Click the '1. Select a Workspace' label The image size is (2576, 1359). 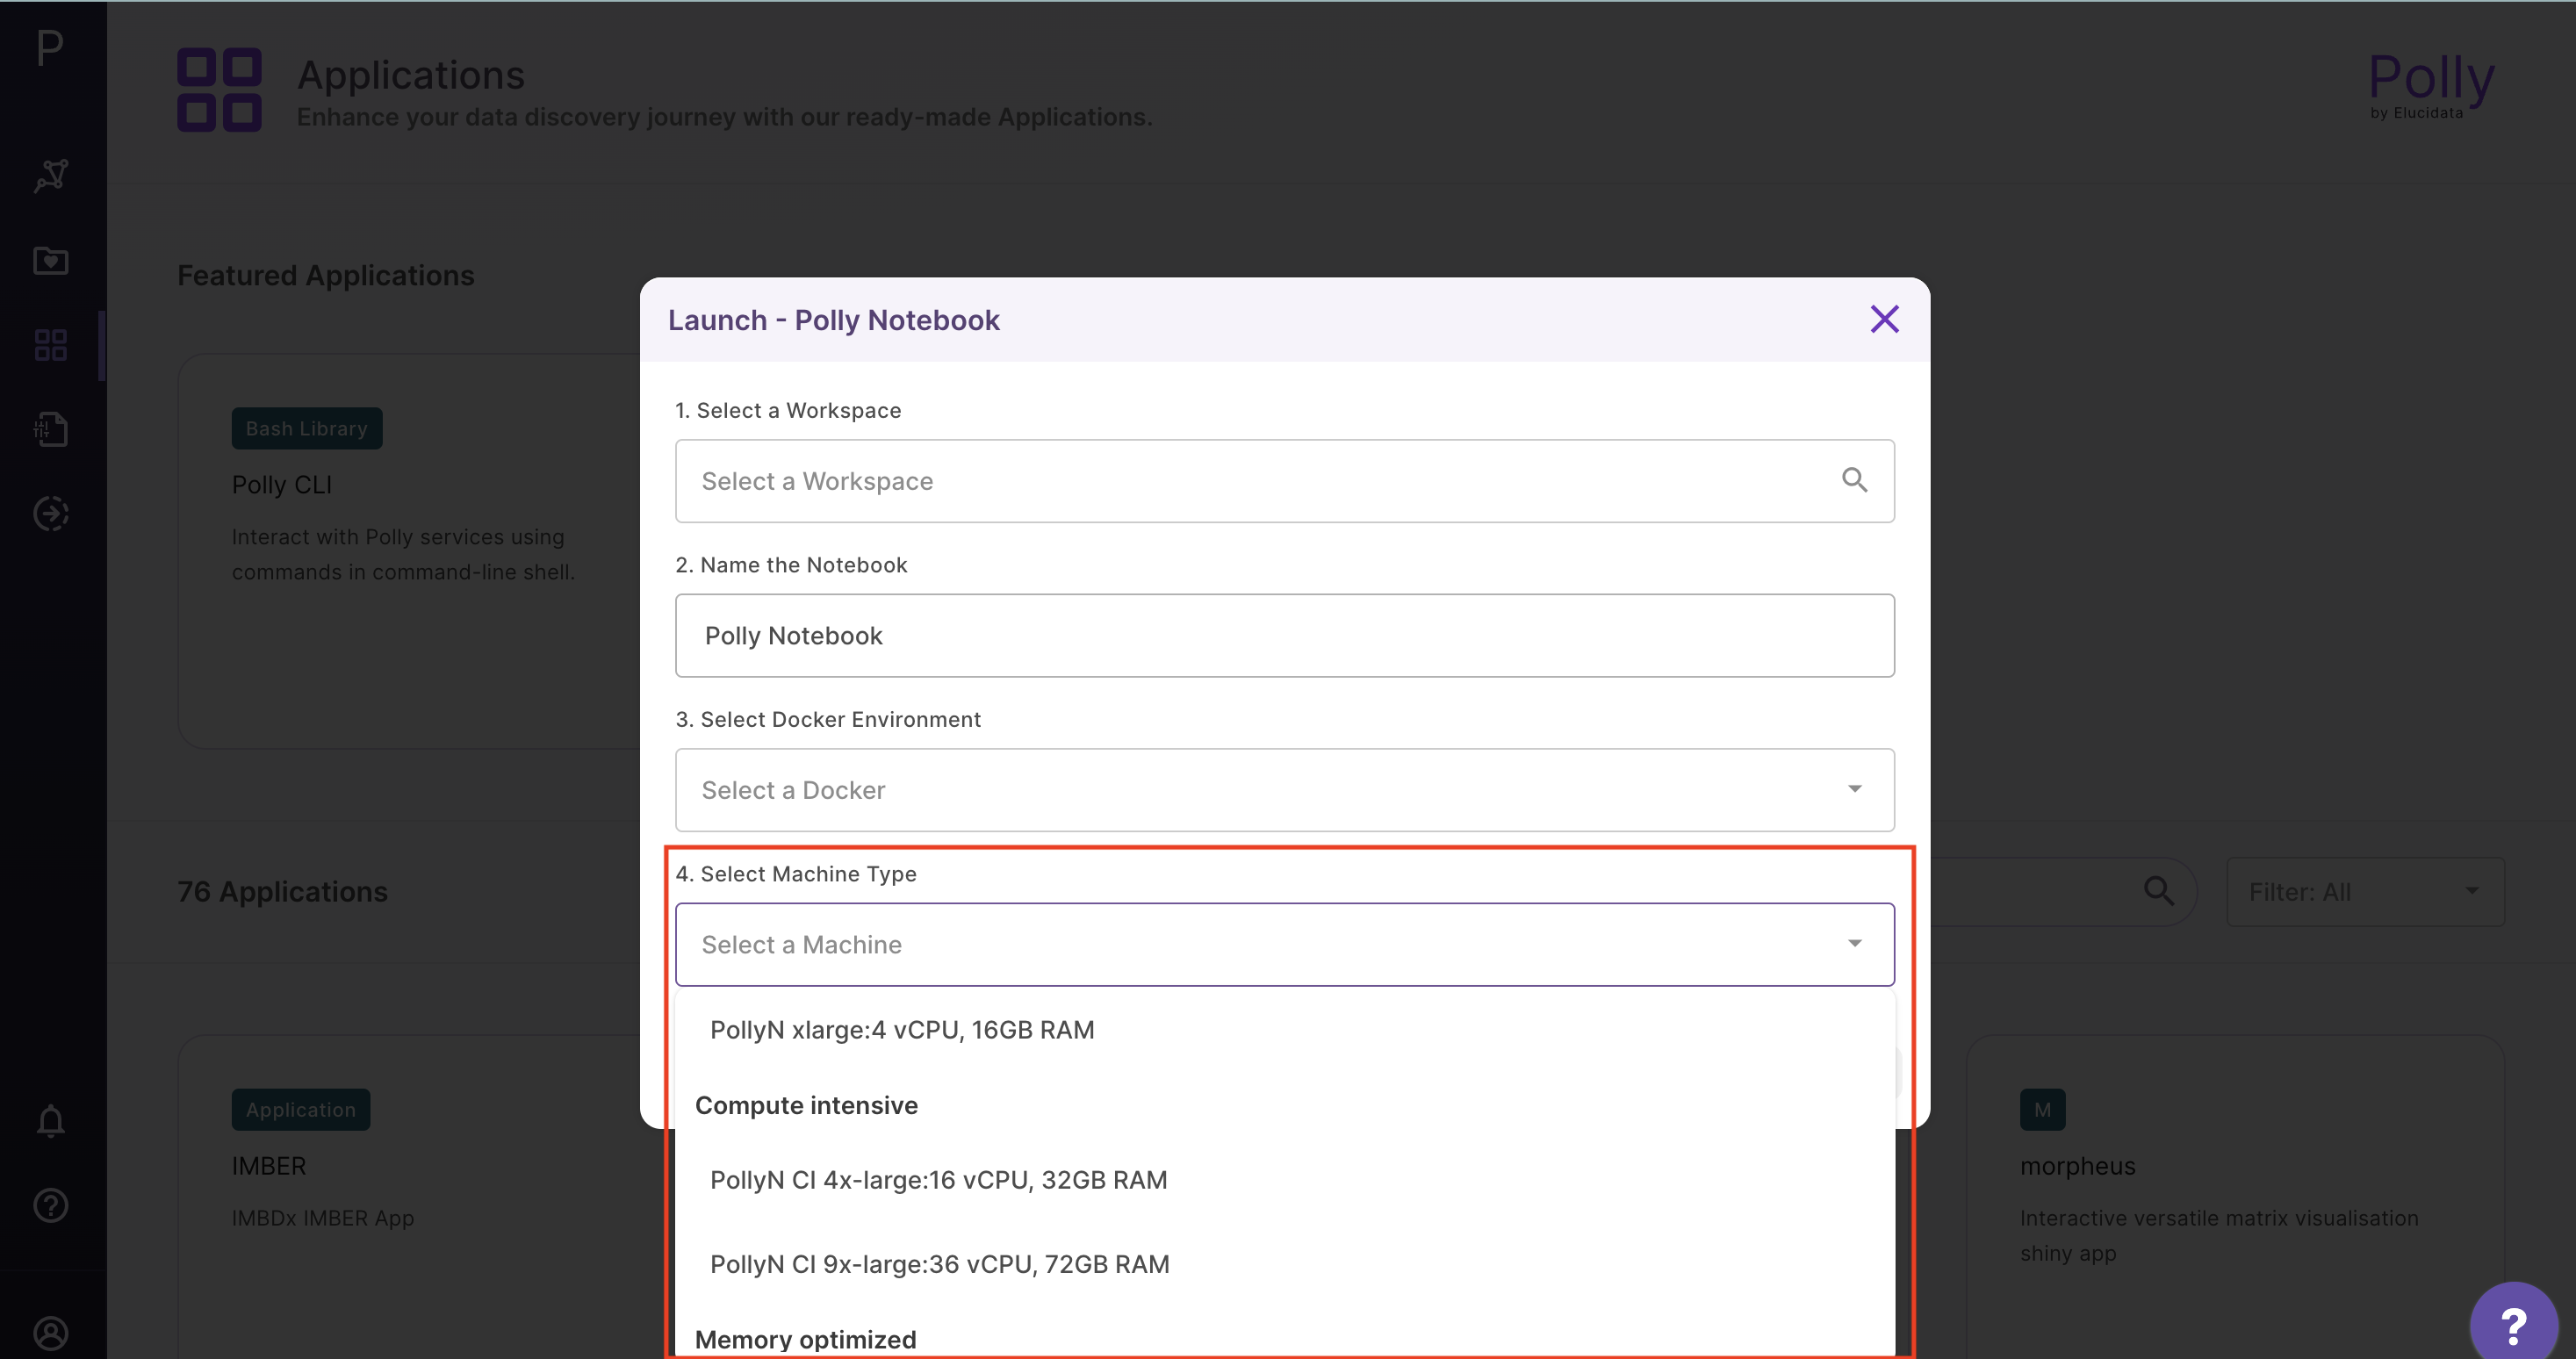(788, 411)
